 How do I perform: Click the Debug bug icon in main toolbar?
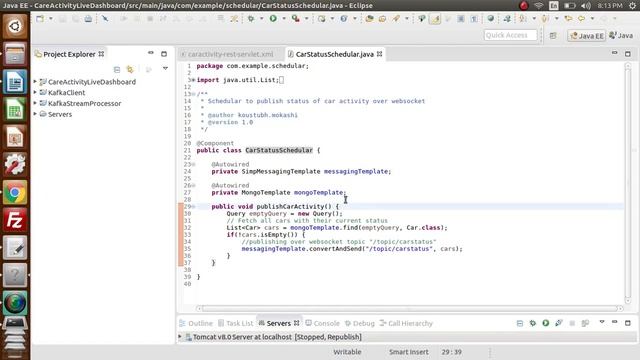[x=251, y=19]
